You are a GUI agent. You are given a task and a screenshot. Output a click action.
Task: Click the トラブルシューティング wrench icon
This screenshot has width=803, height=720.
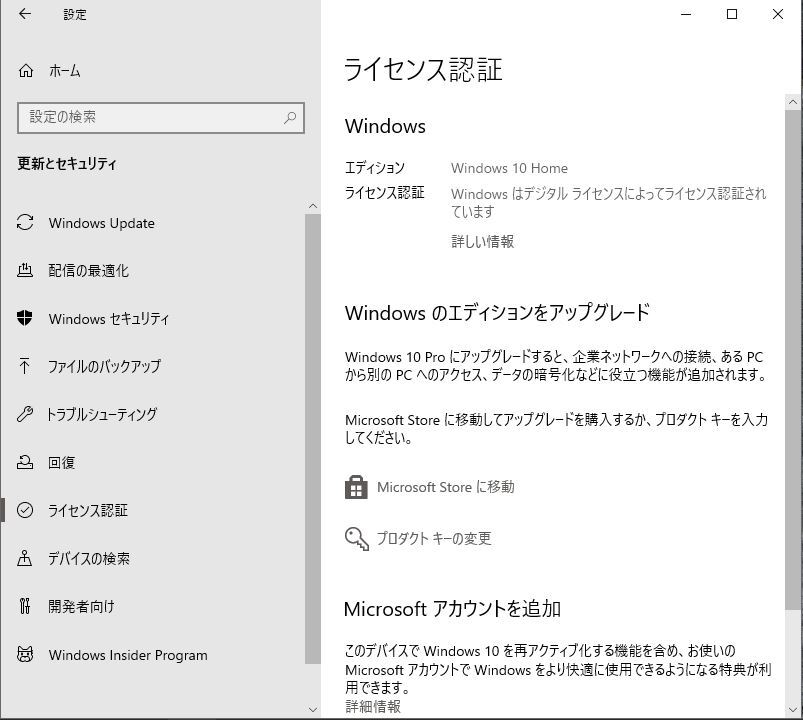pos(25,413)
